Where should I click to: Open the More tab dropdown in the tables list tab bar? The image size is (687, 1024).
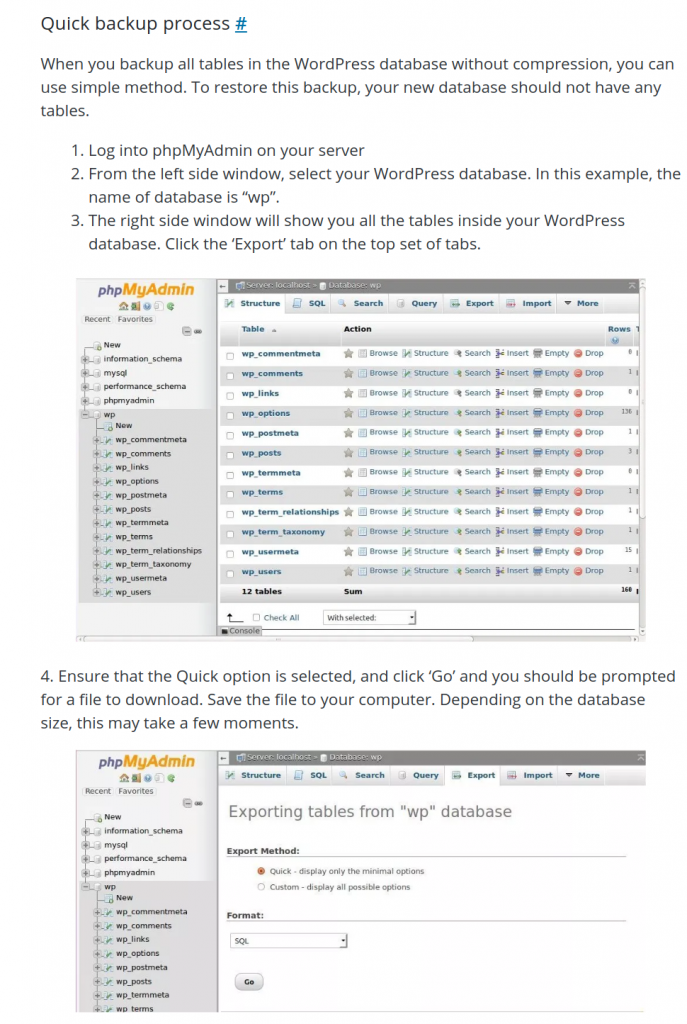point(581,303)
